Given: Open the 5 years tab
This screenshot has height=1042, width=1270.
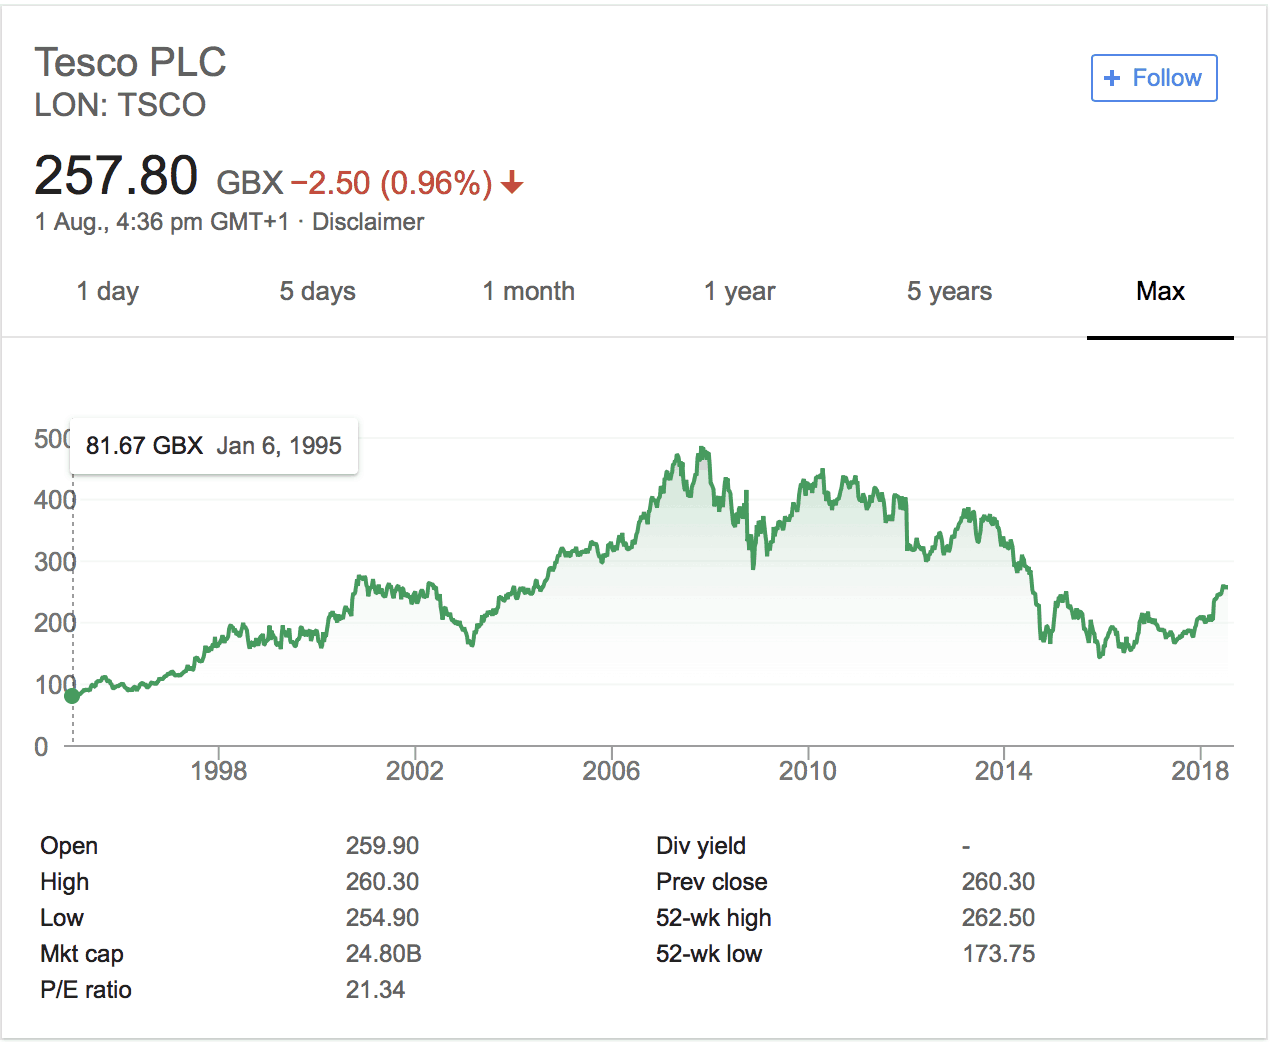Looking at the screenshot, I should (x=949, y=292).
